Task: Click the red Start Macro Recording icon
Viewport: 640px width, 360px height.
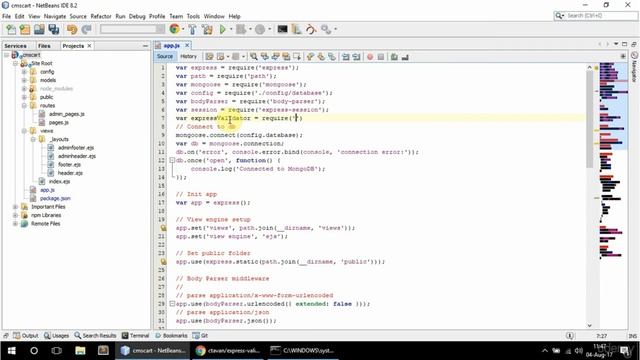Action: click(x=370, y=57)
